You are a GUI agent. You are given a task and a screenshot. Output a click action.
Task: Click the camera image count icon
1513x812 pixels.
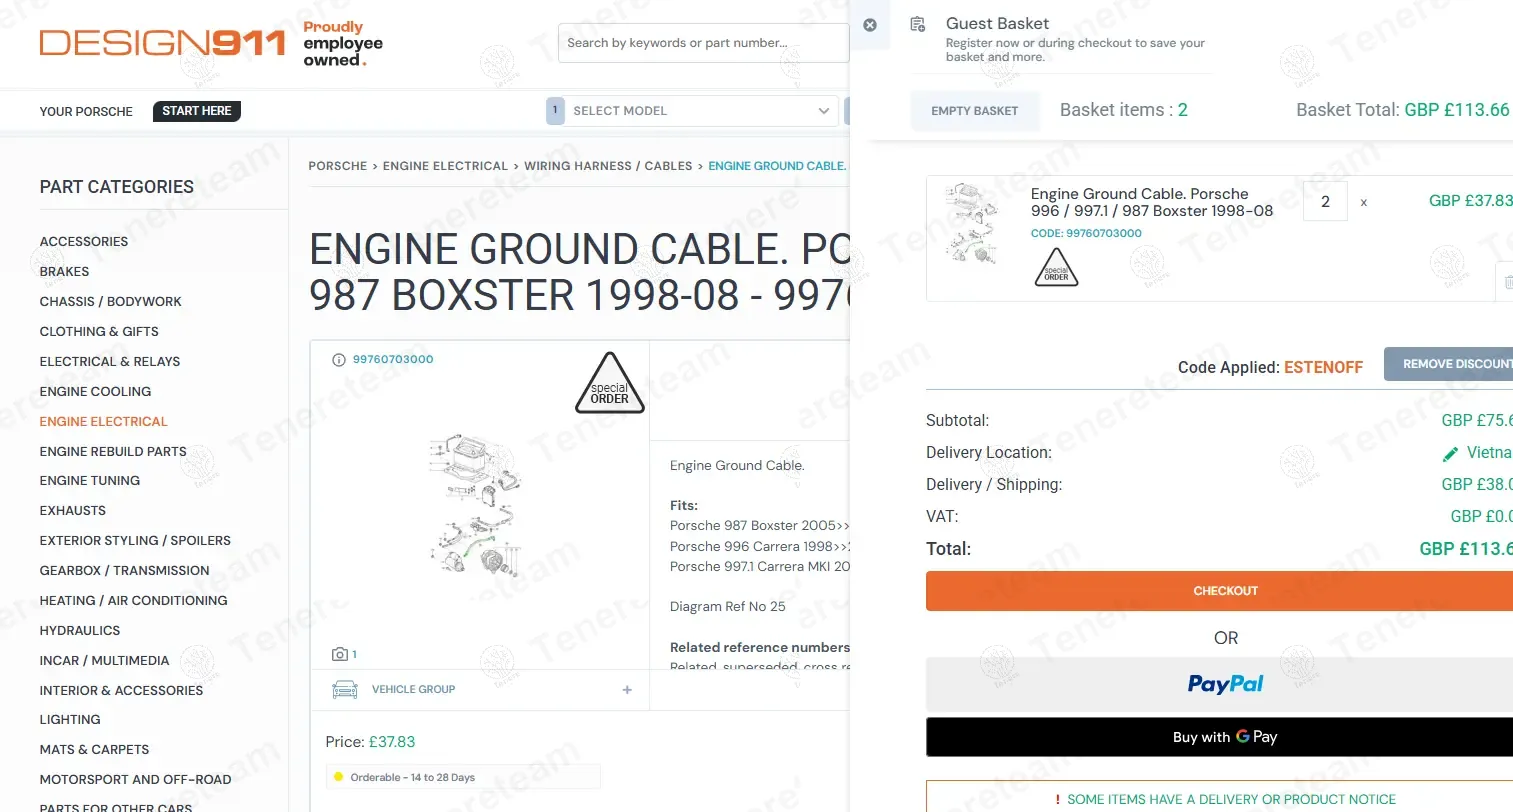(x=340, y=654)
